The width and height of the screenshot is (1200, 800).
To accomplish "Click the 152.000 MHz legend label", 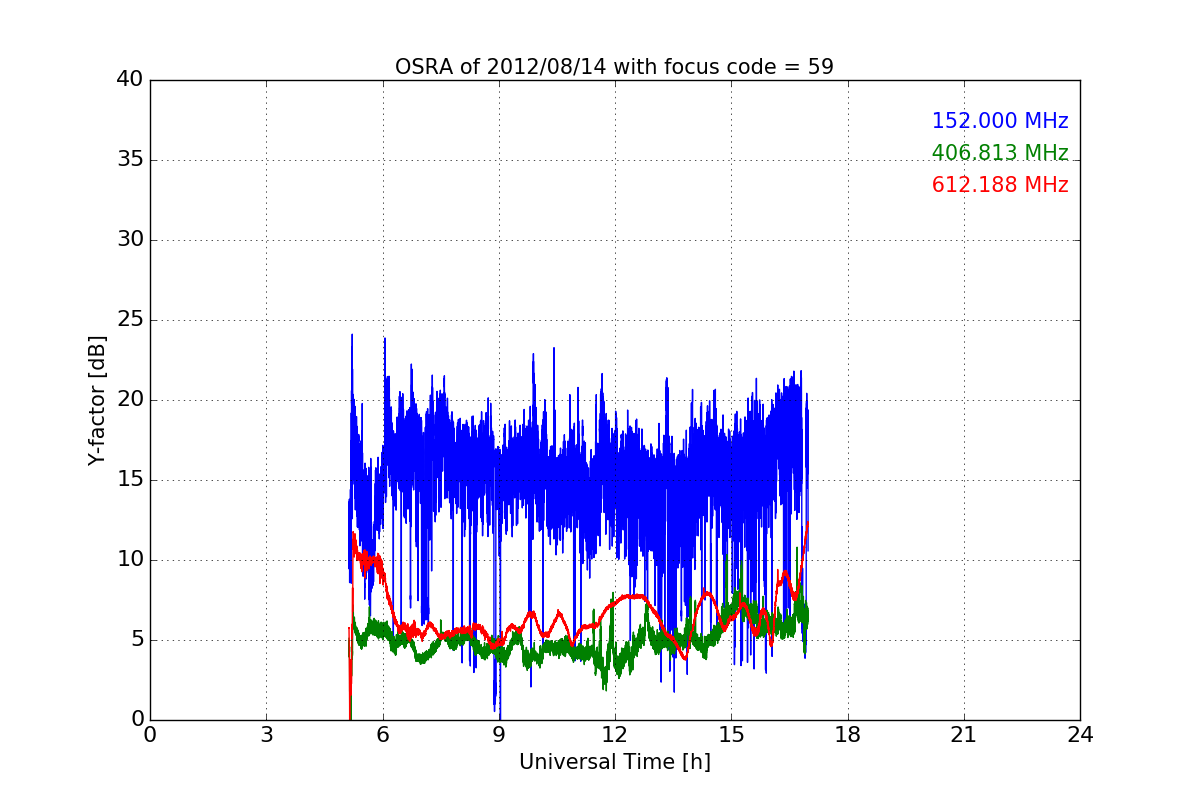I will 1000,121.
